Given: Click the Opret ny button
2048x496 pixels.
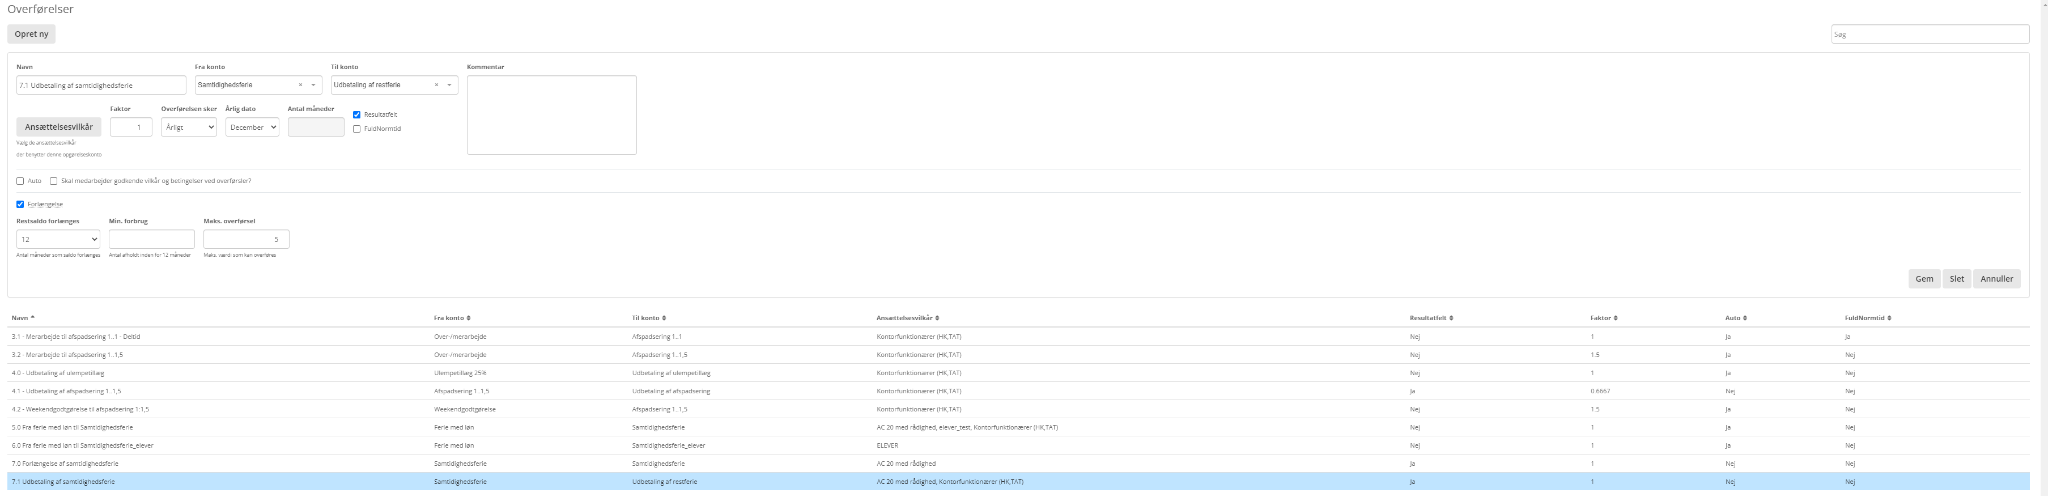Looking at the screenshot, I should 31,34.
